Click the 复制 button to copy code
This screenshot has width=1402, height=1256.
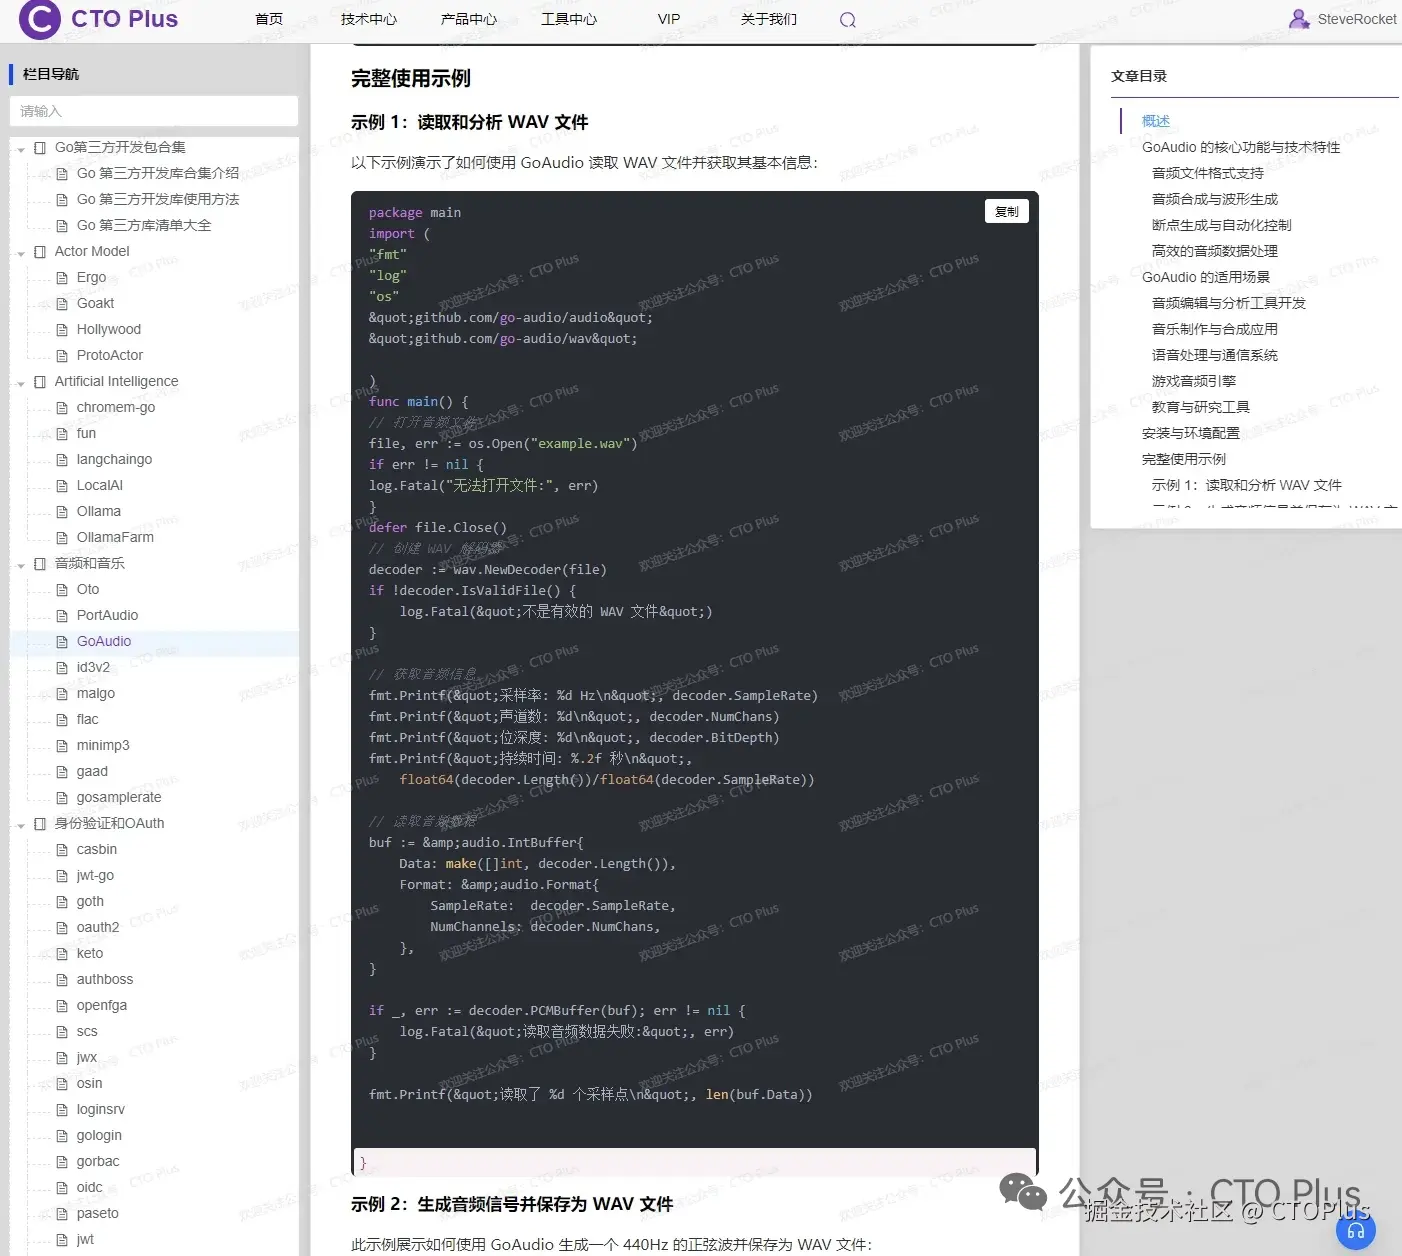tap(1007, 211)
